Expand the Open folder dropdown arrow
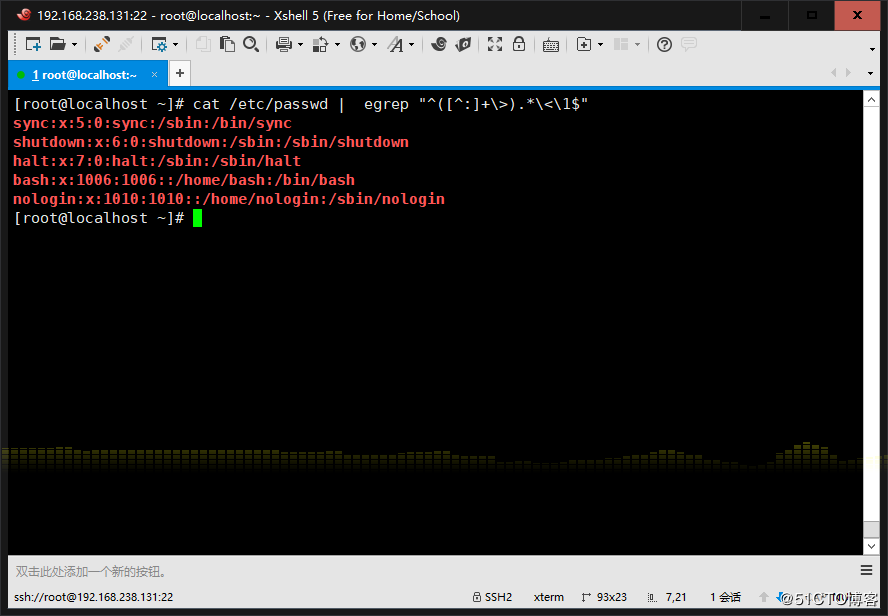Viewport: 888px width, 616px height. coord(74,45)
